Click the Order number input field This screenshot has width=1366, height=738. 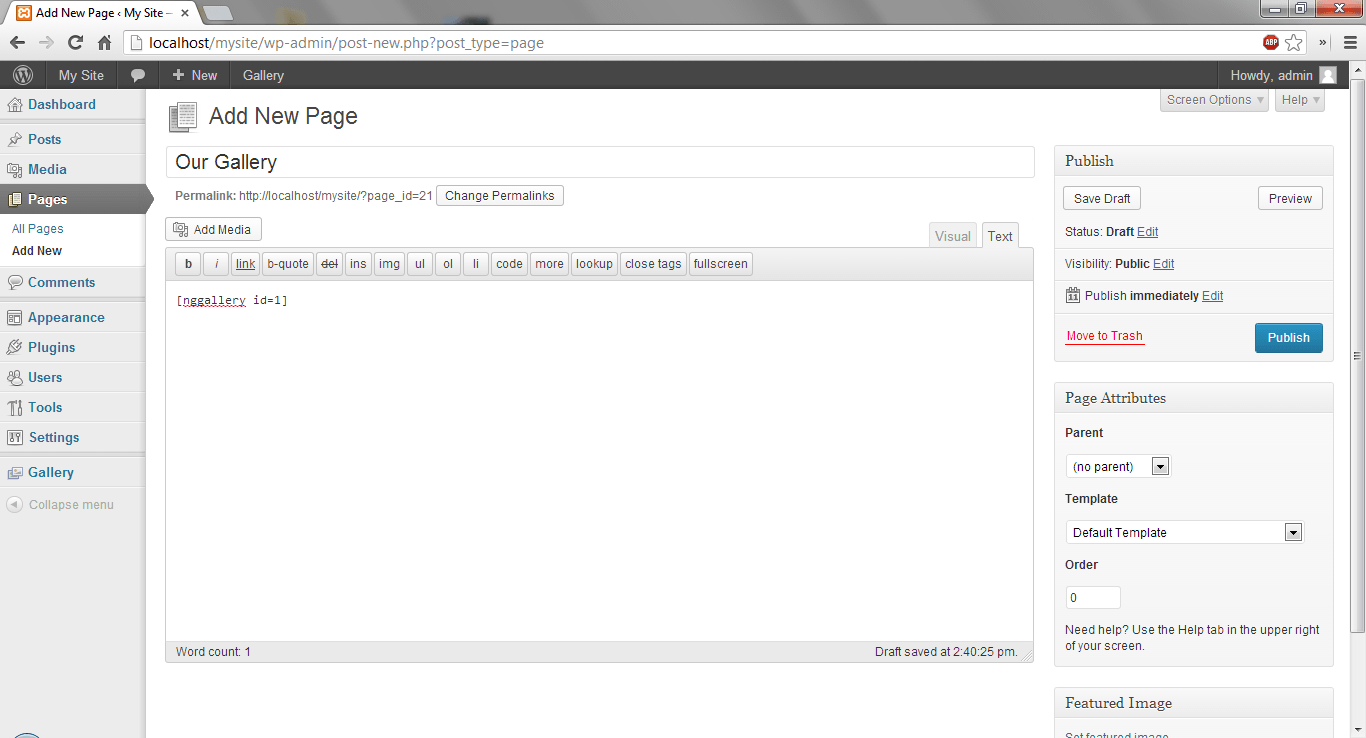point(1092,598)
